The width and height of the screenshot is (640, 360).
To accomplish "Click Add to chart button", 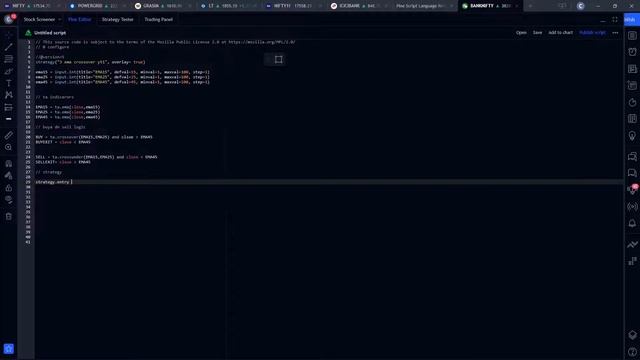I will click(x=560, y=33).
